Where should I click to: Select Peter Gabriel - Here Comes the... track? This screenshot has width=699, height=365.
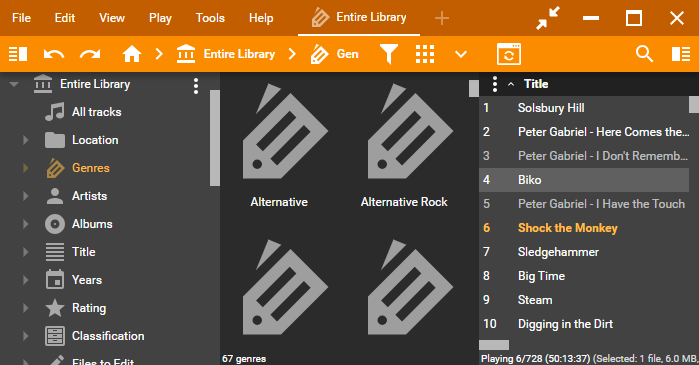pos(584,132)
